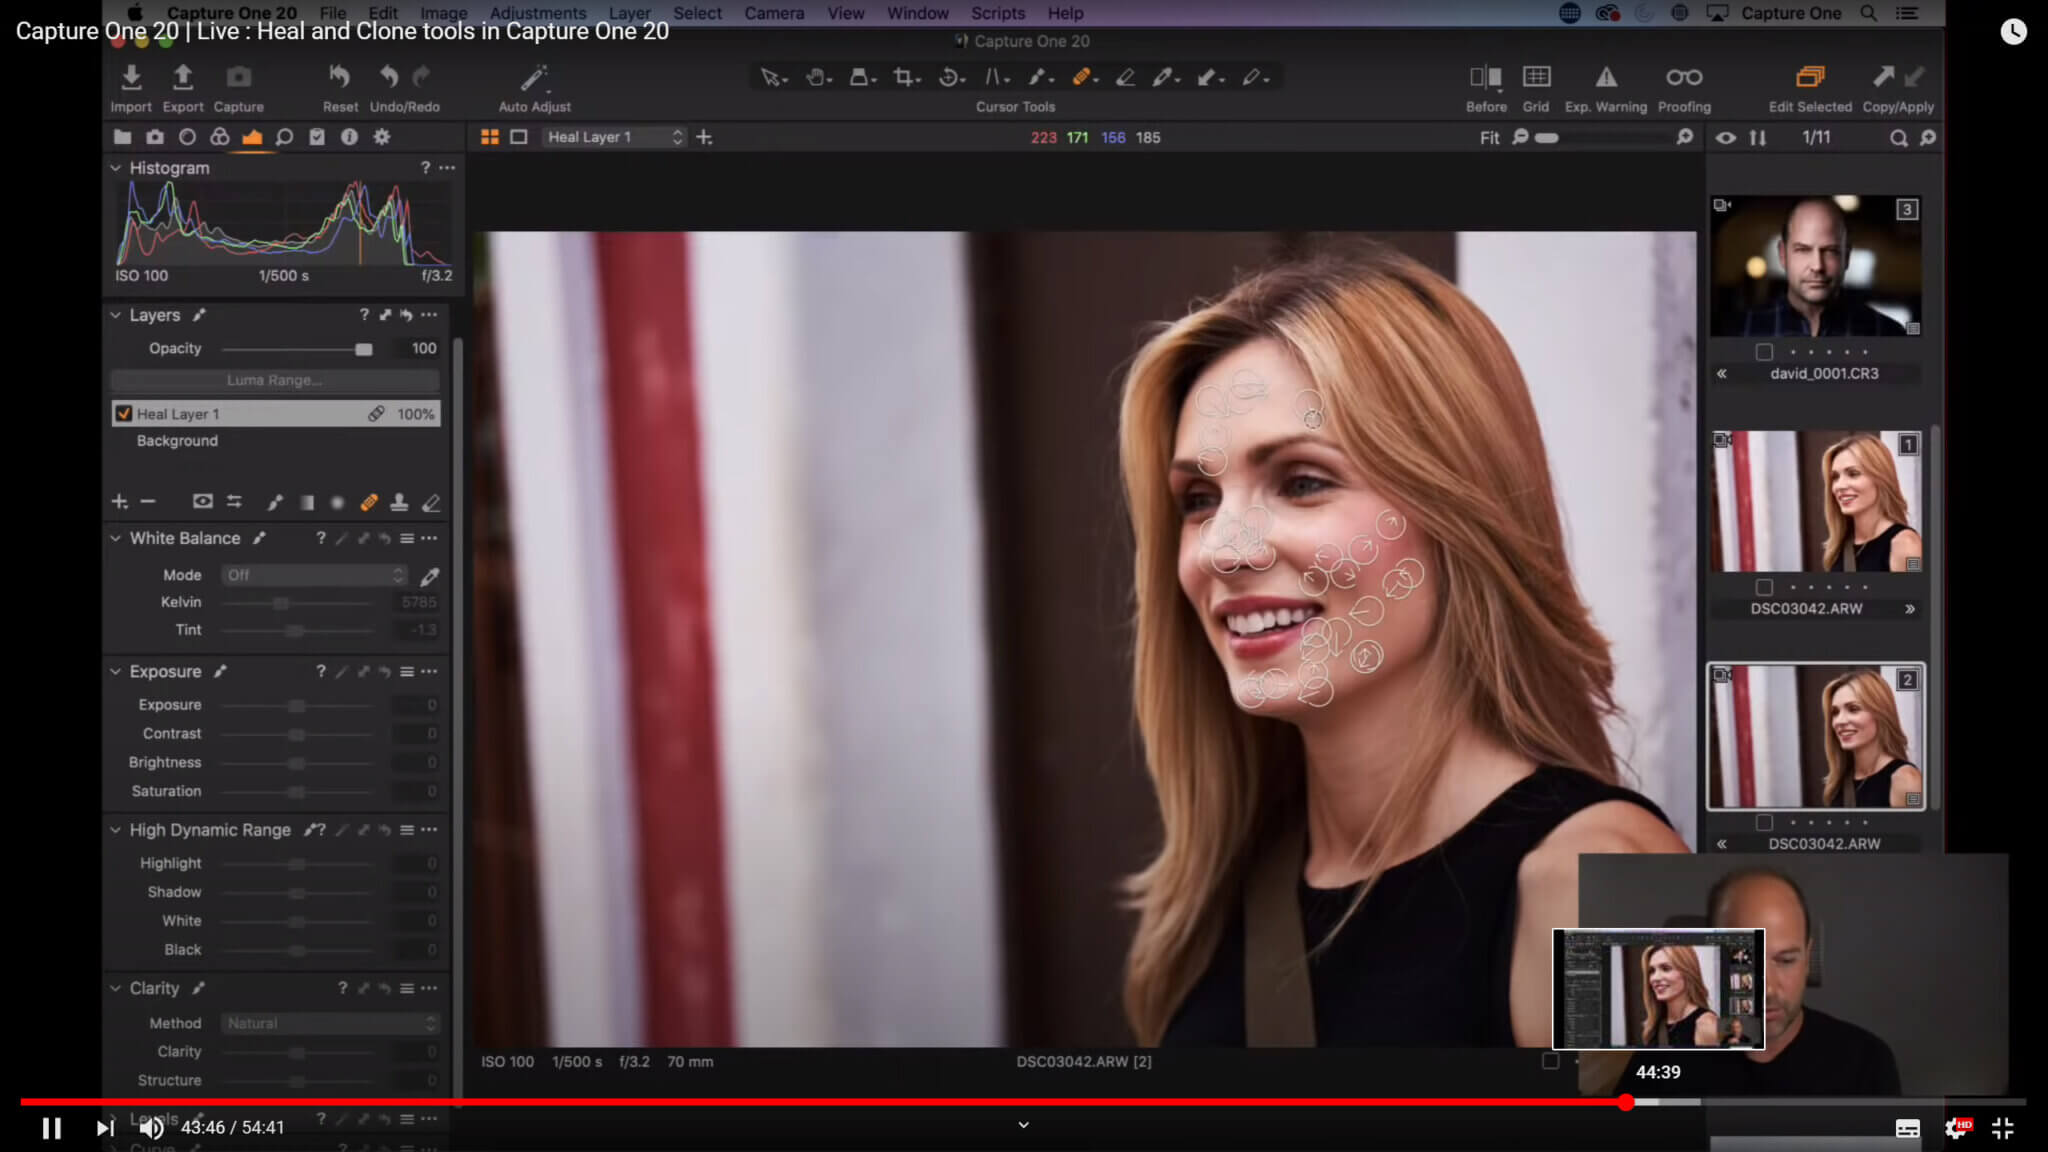Mute the video volume
This screenshot has width=2048, height=1152.
[x=151, y=1128]
